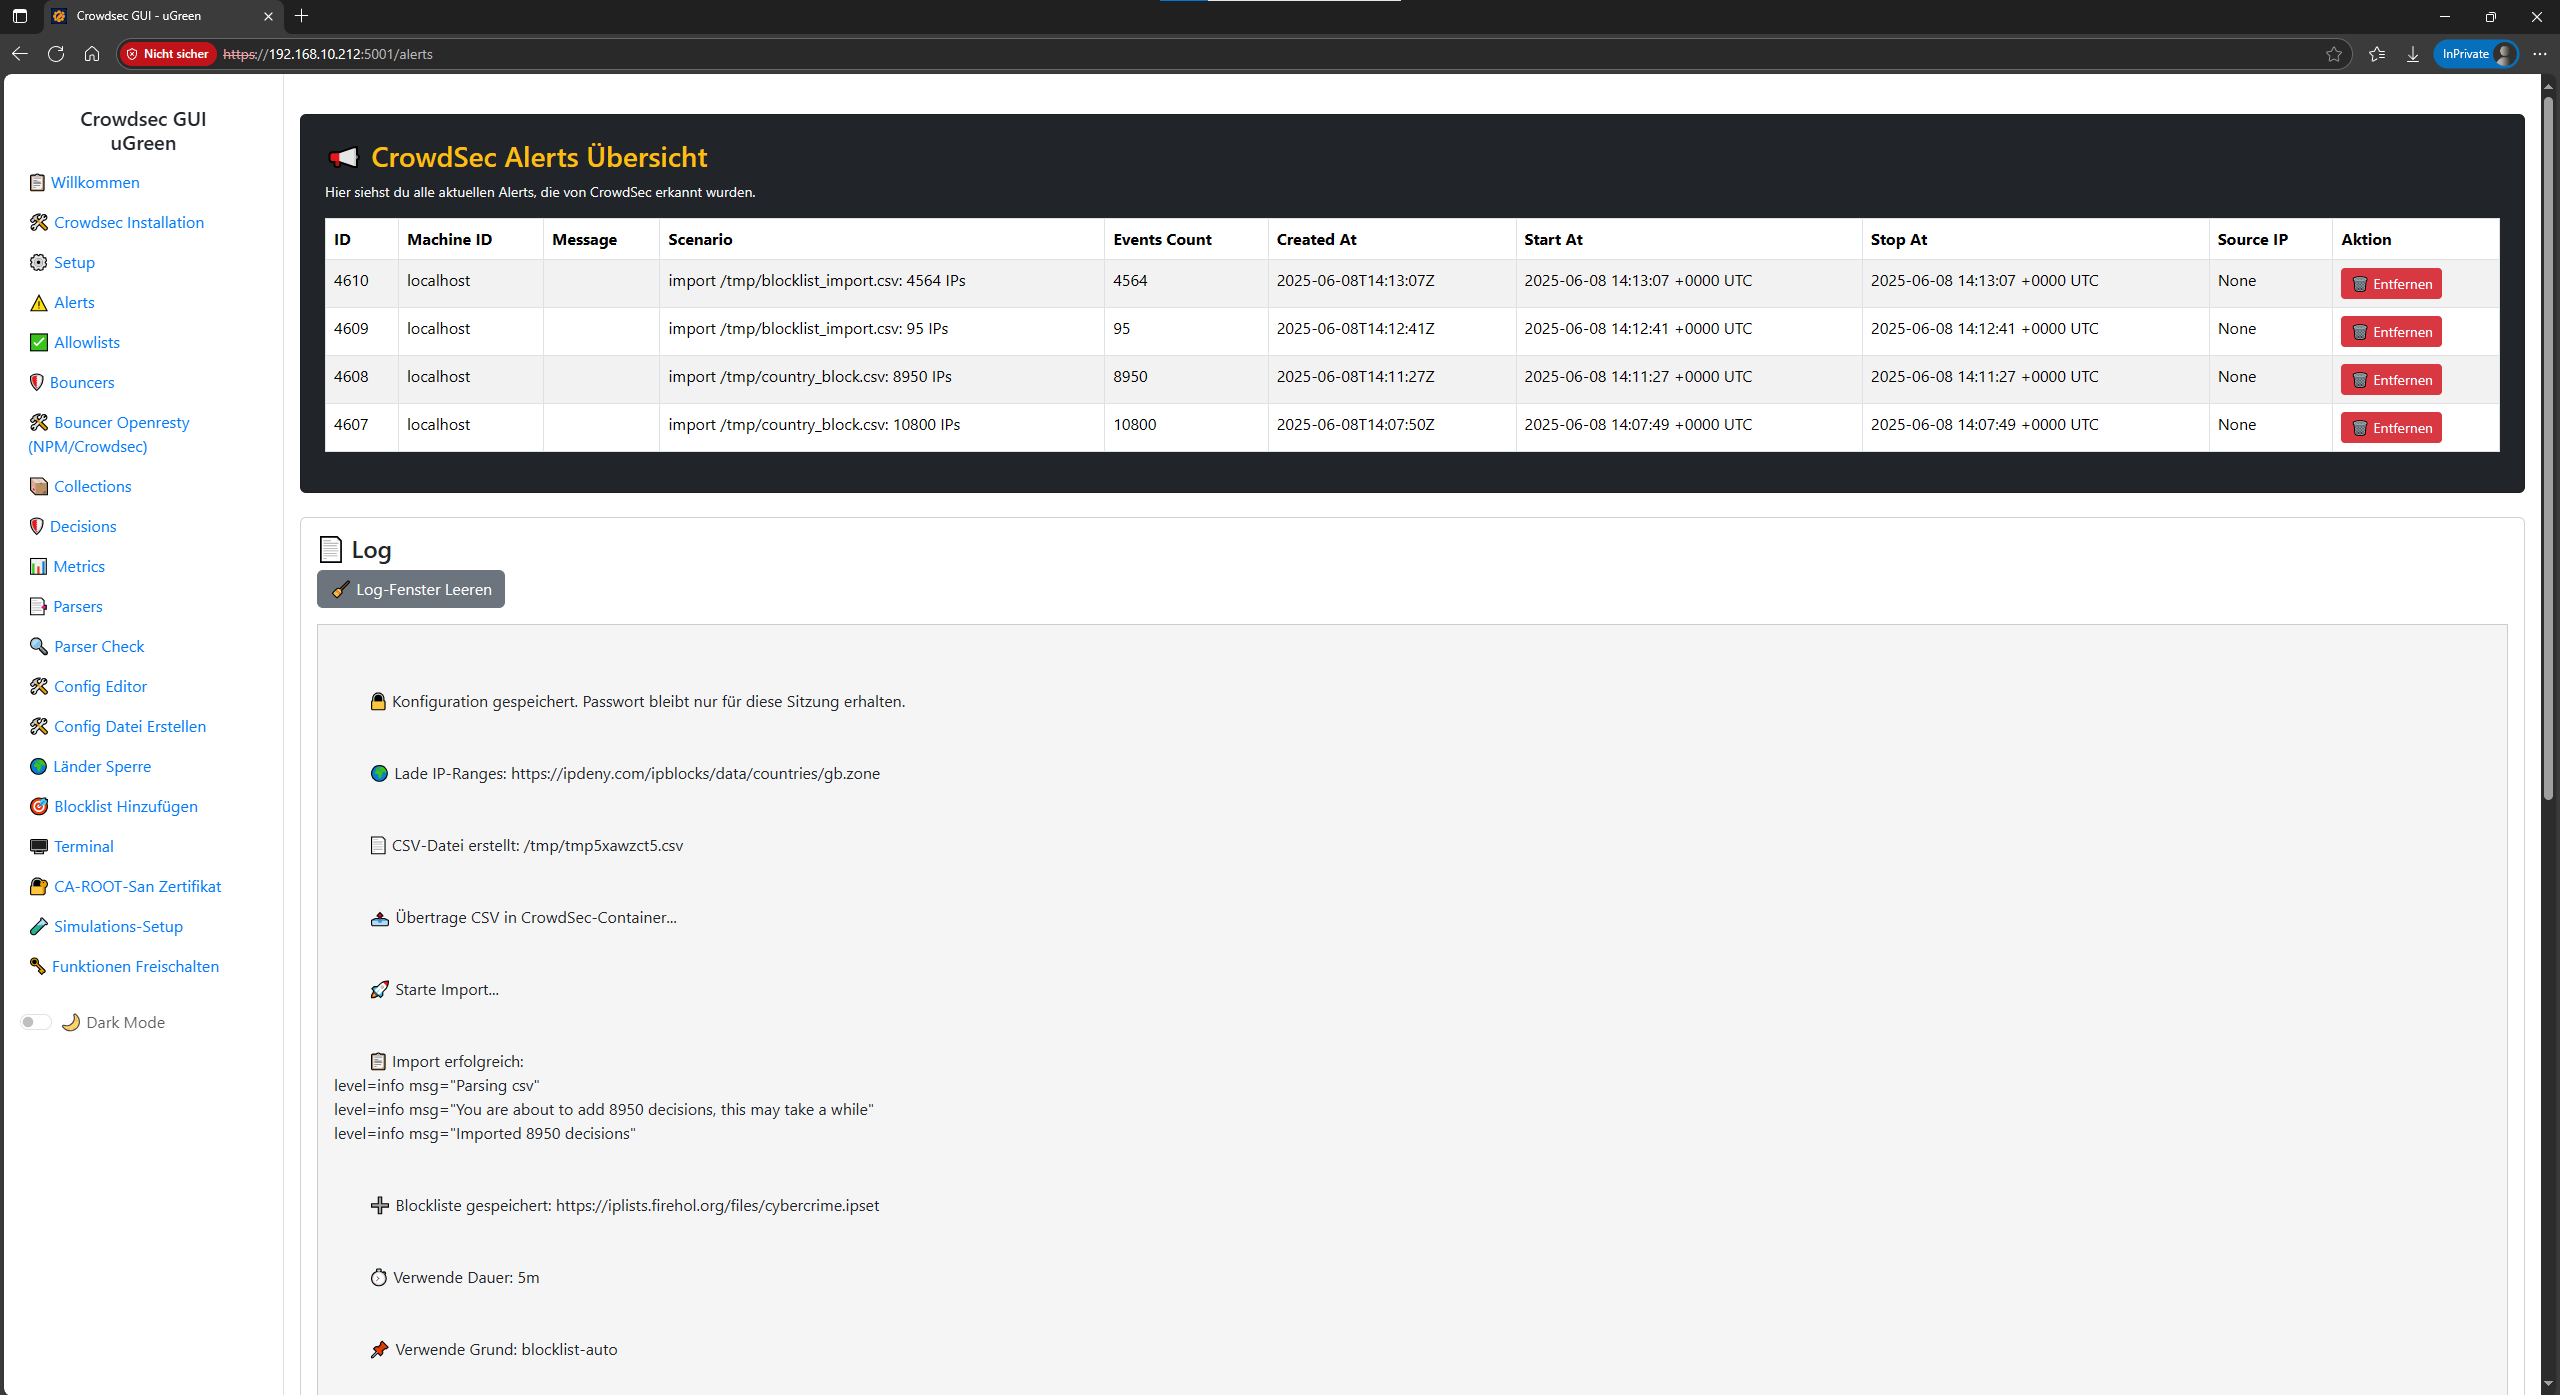The image size is (2560, 1395).
Task: Open a new browser tab
Action: pyautogui.click(x=302, y=16)
